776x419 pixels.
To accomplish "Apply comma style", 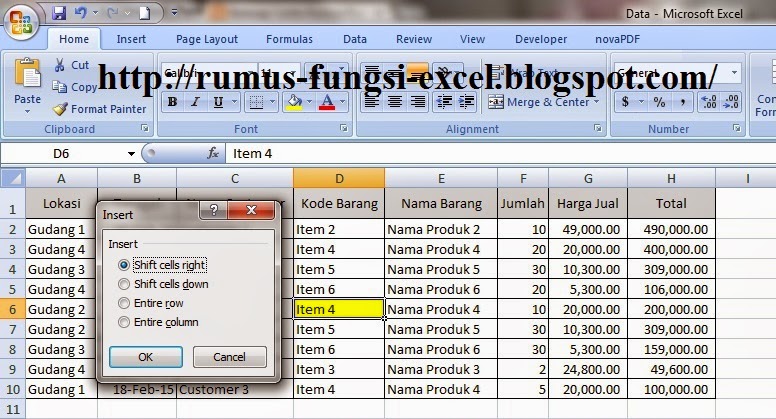I will [683, 102].
